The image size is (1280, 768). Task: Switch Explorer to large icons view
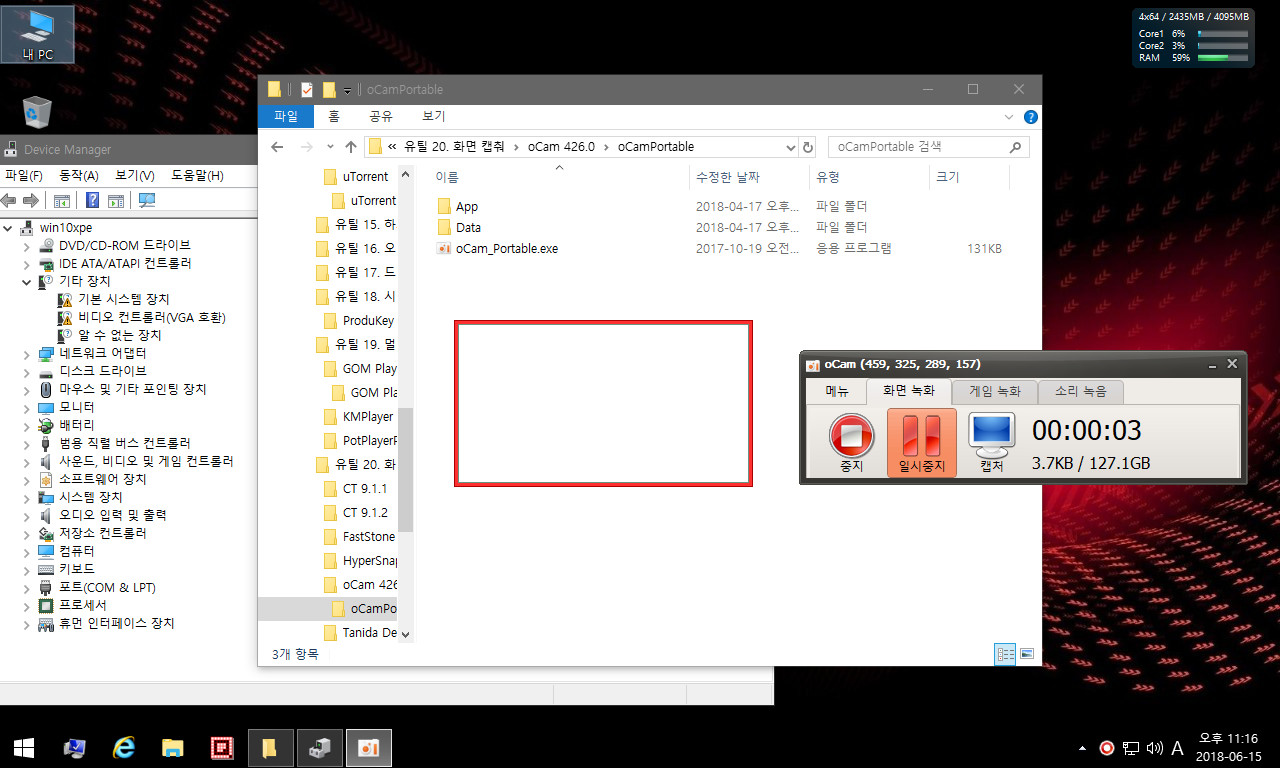tap(1025, 654)
